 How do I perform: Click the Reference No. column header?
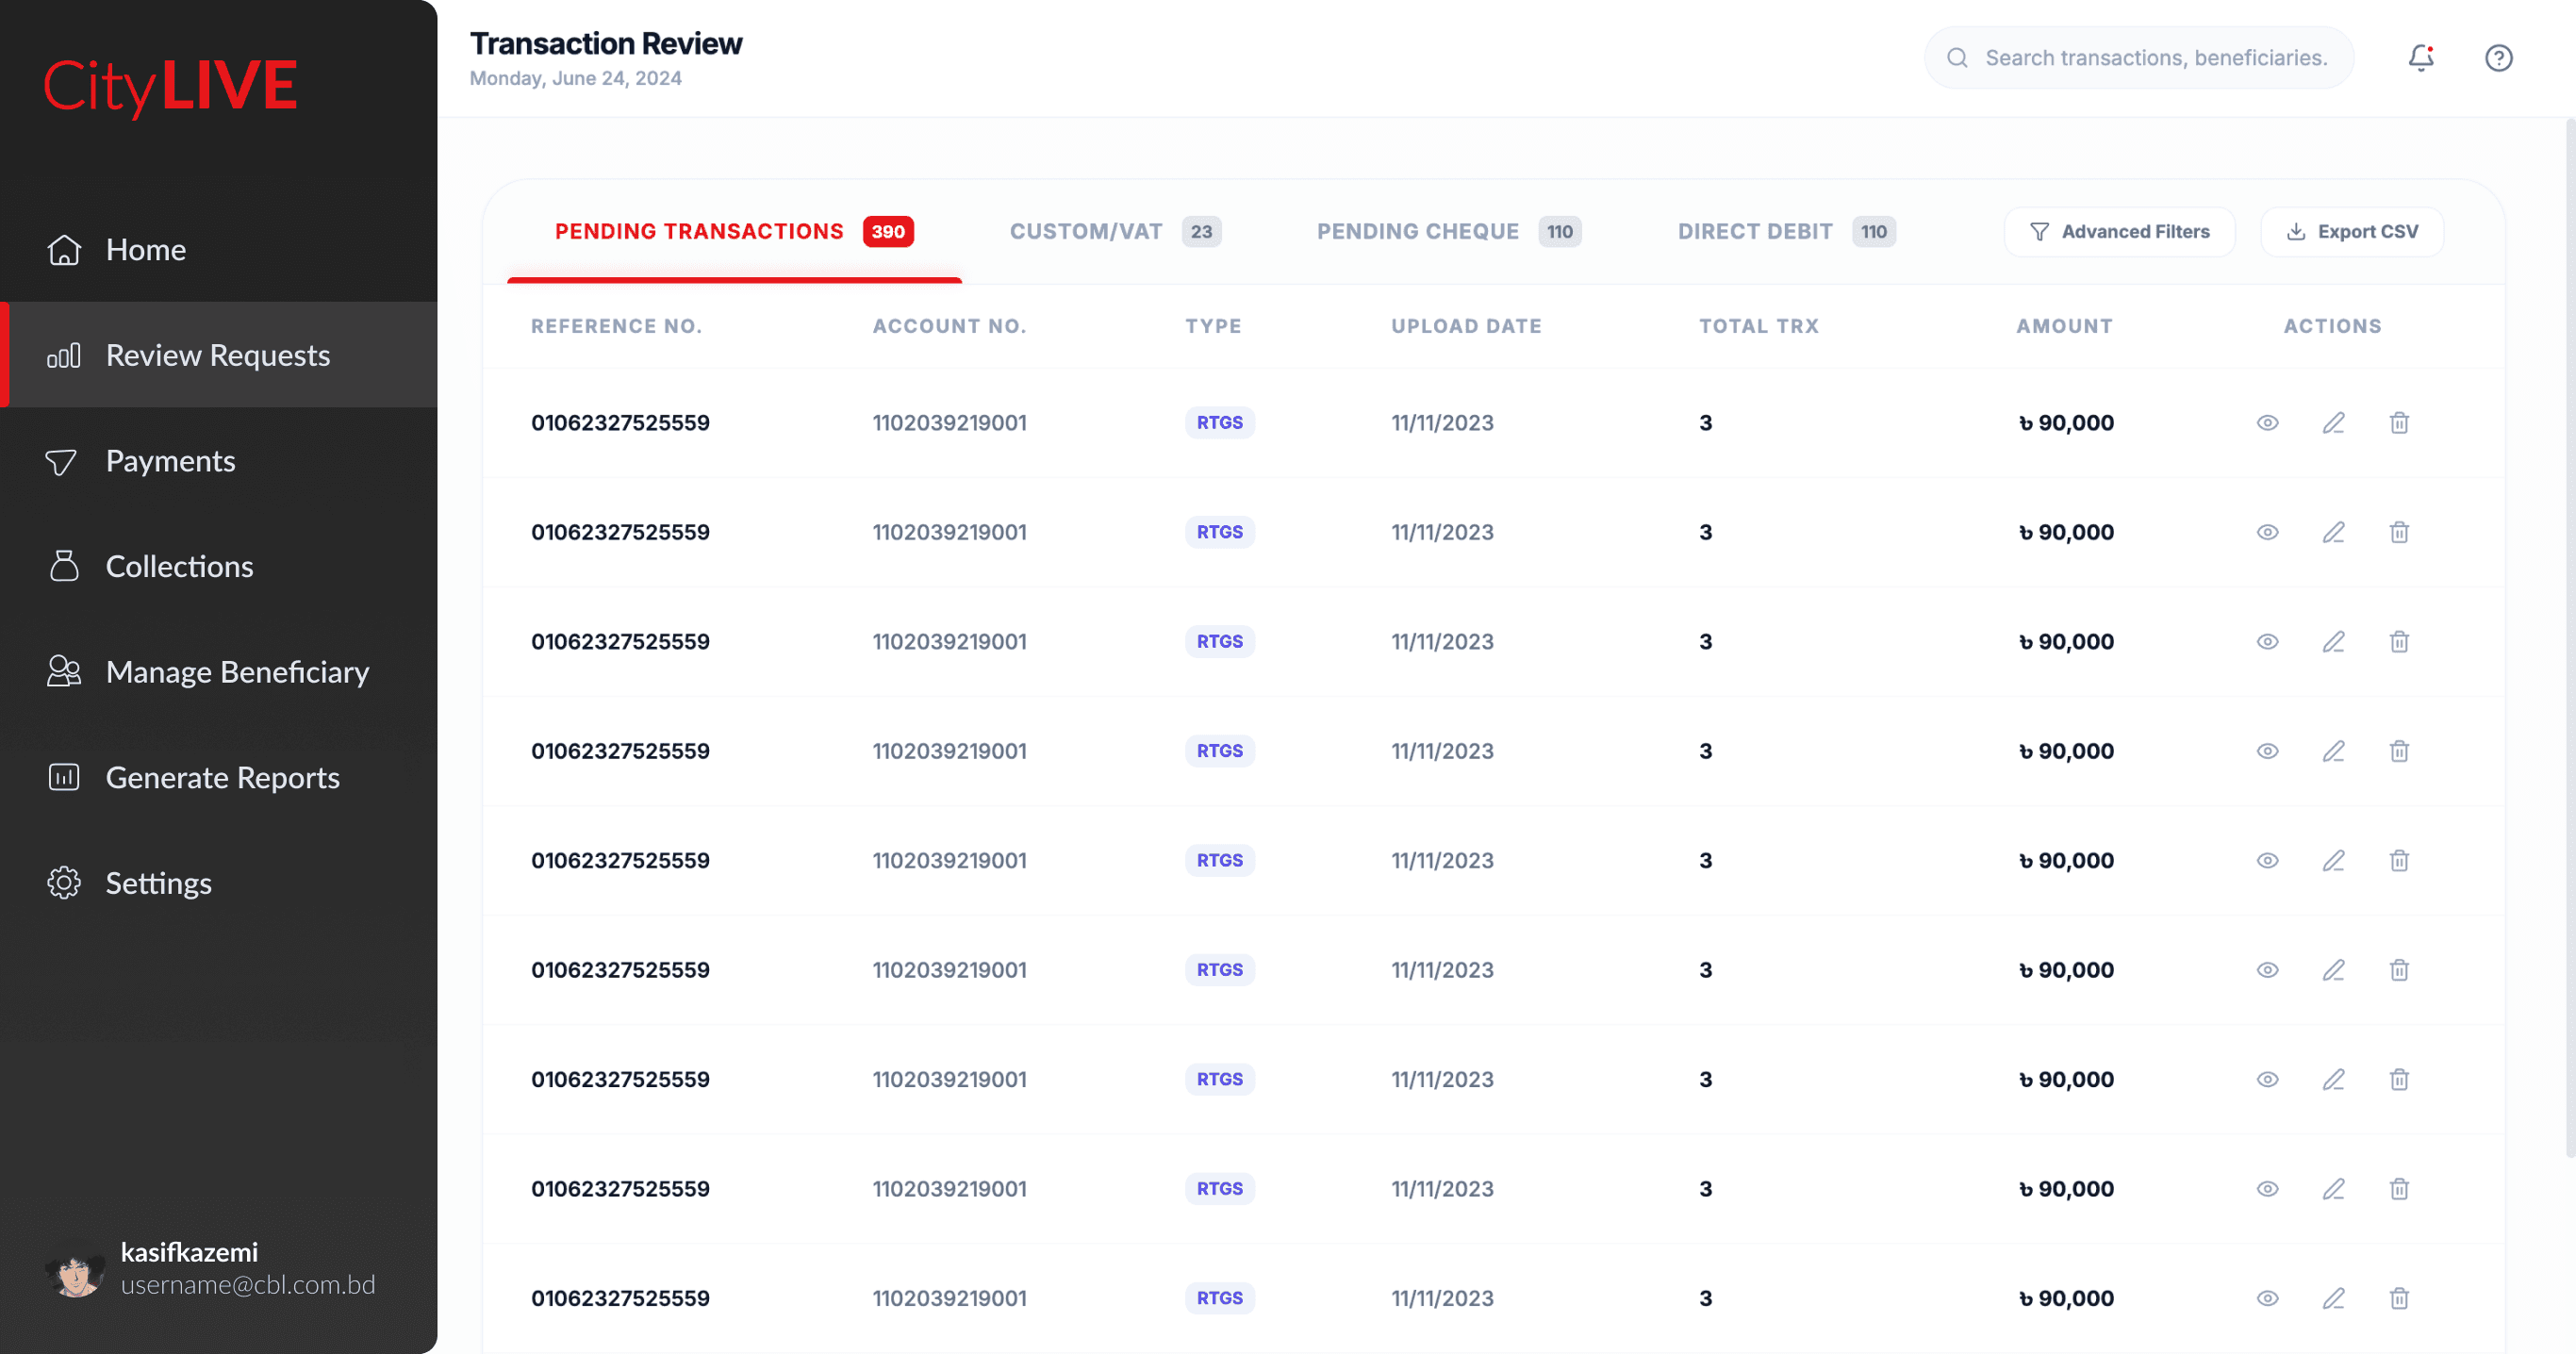point(616,326)
